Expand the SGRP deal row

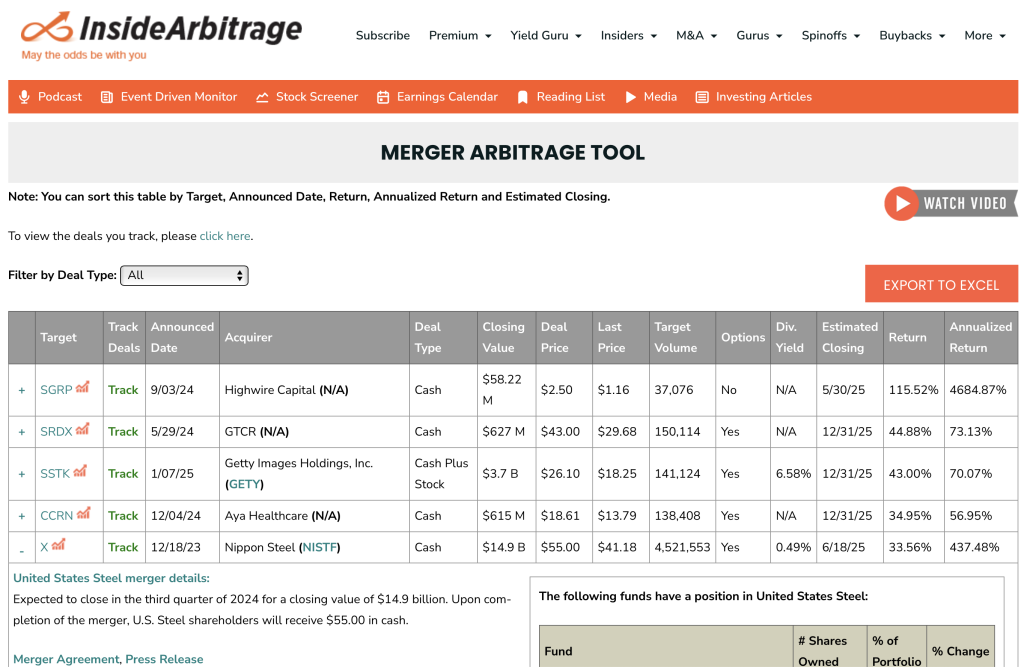pyautogui.click(x=22, y=390)
